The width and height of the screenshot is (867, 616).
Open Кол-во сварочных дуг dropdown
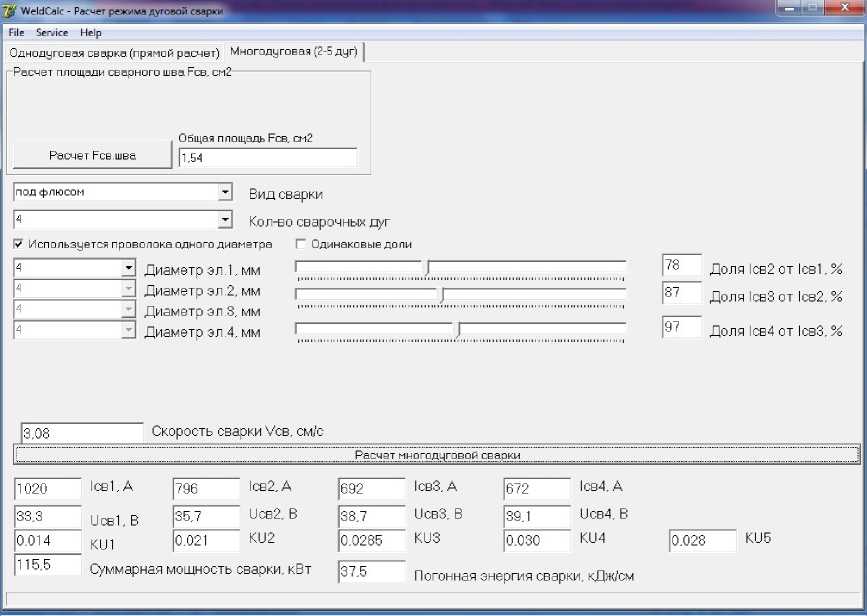(x=225, y=220)
